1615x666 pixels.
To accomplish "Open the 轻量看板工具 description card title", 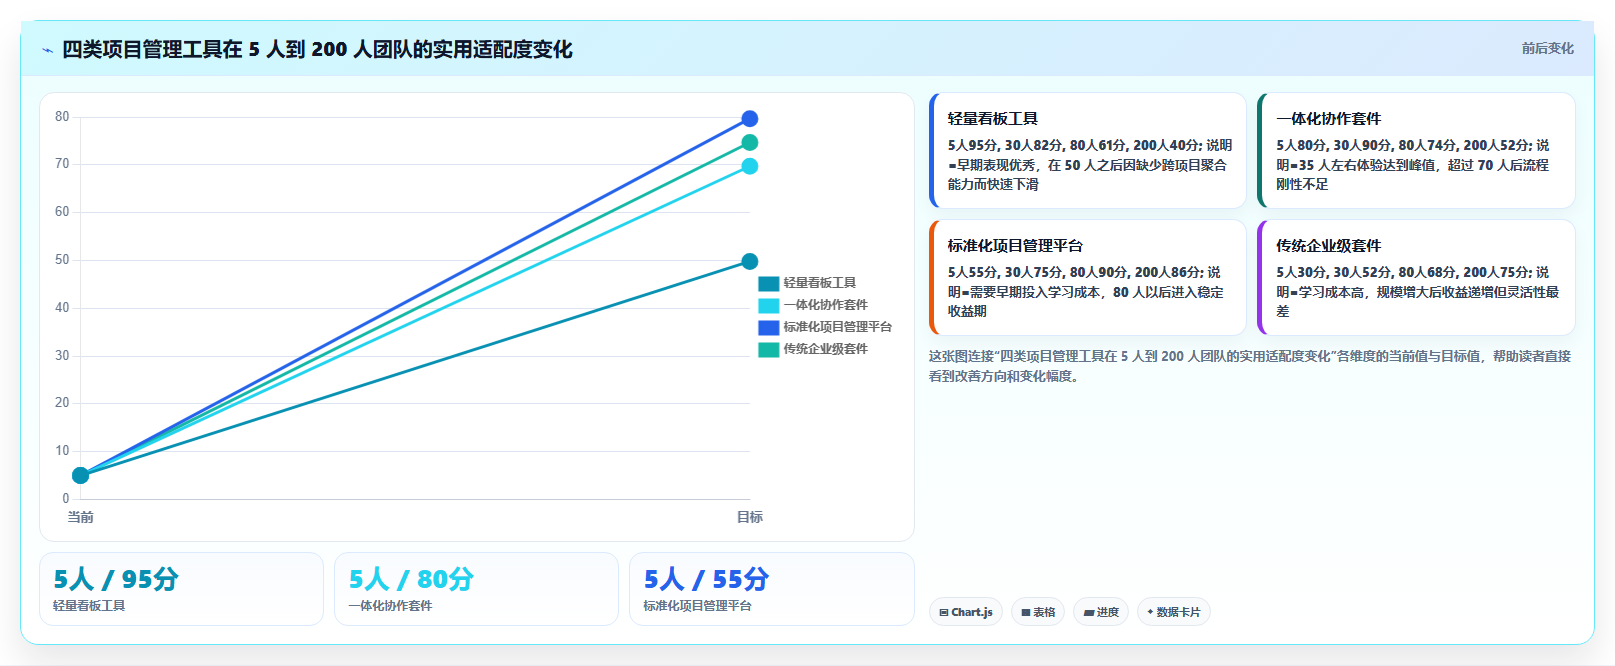I will click(993, 118).
